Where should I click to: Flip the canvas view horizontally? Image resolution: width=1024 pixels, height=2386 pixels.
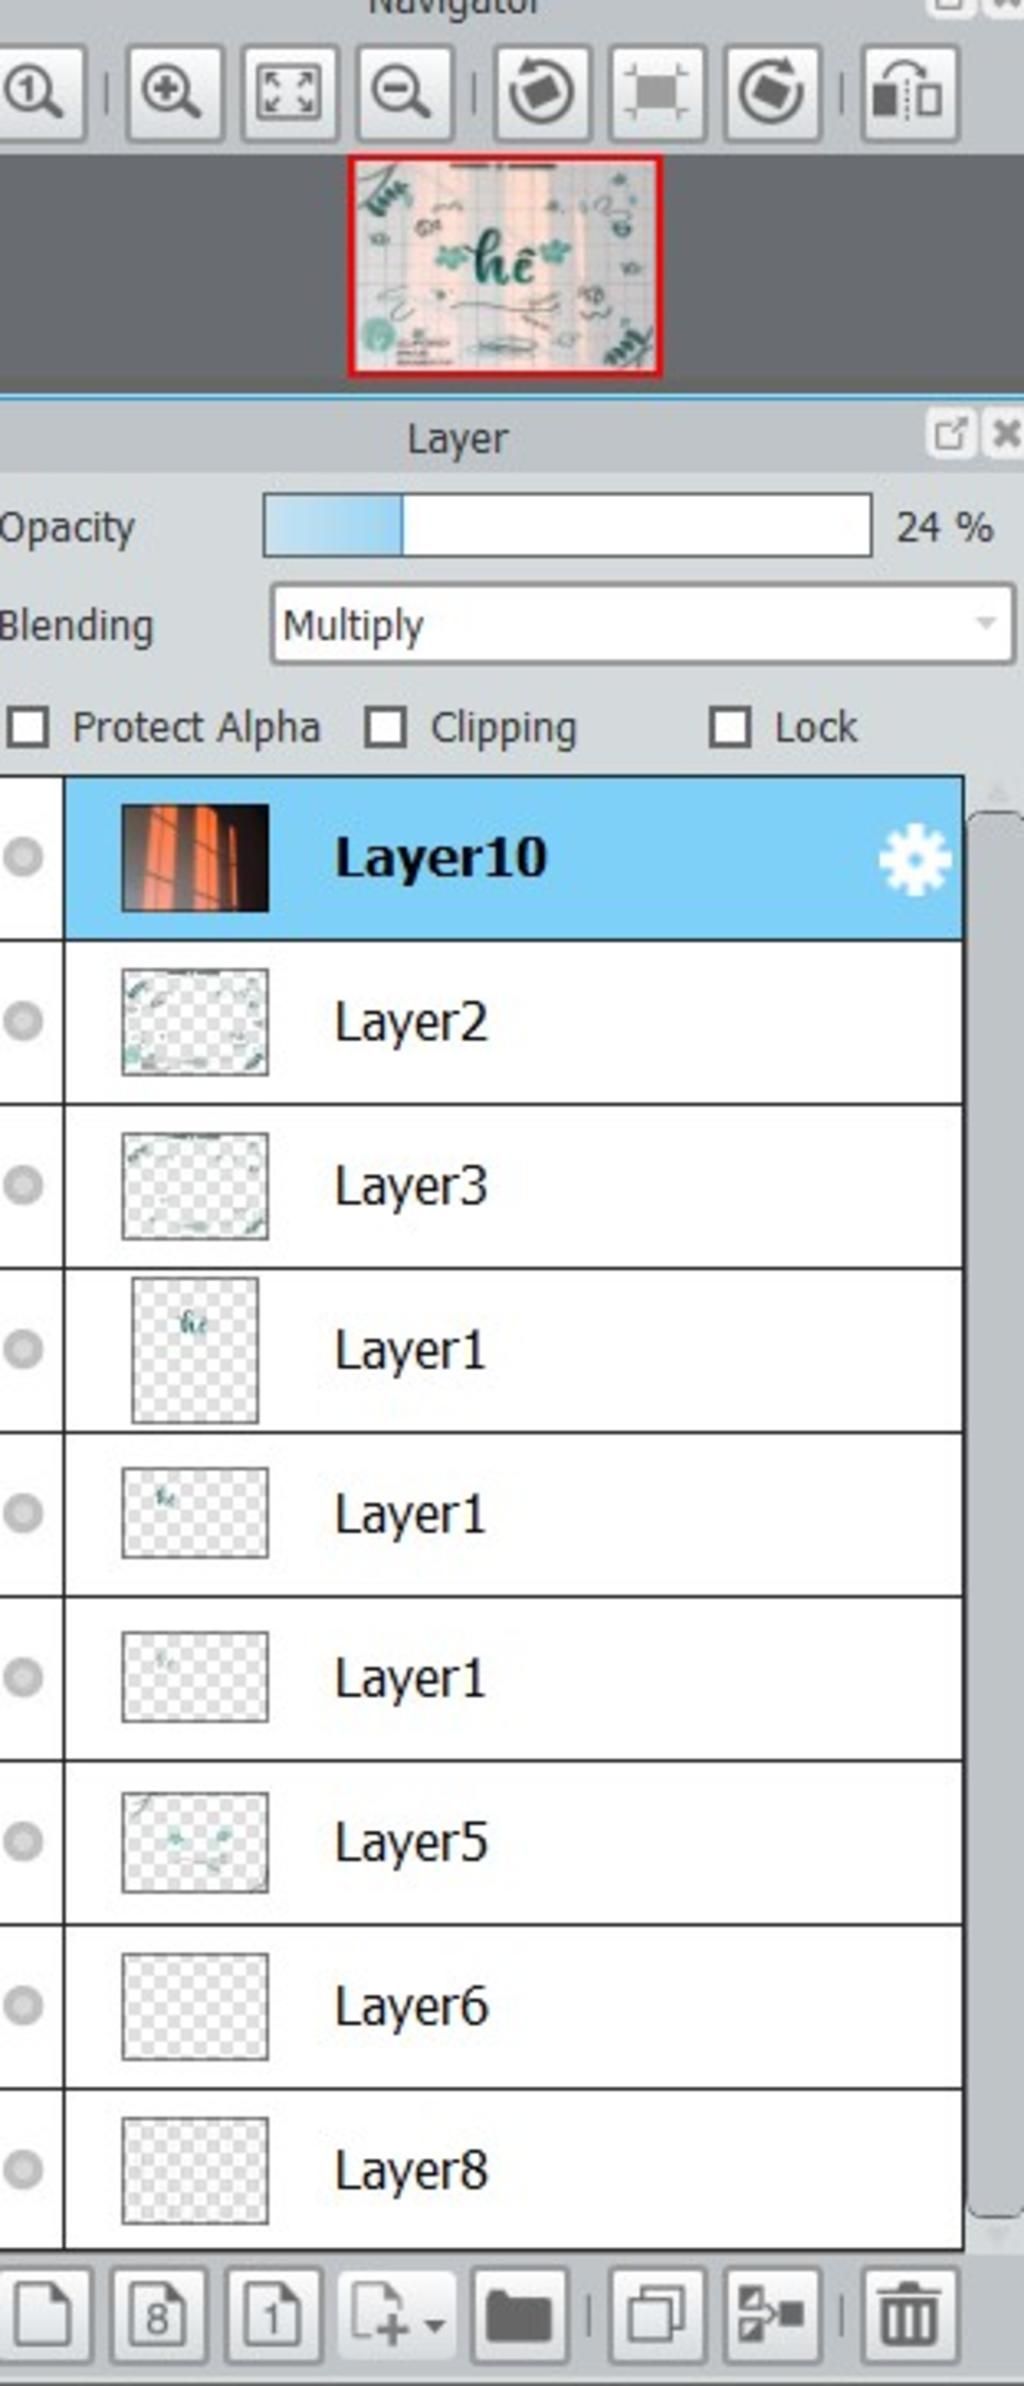click(909, 93)
